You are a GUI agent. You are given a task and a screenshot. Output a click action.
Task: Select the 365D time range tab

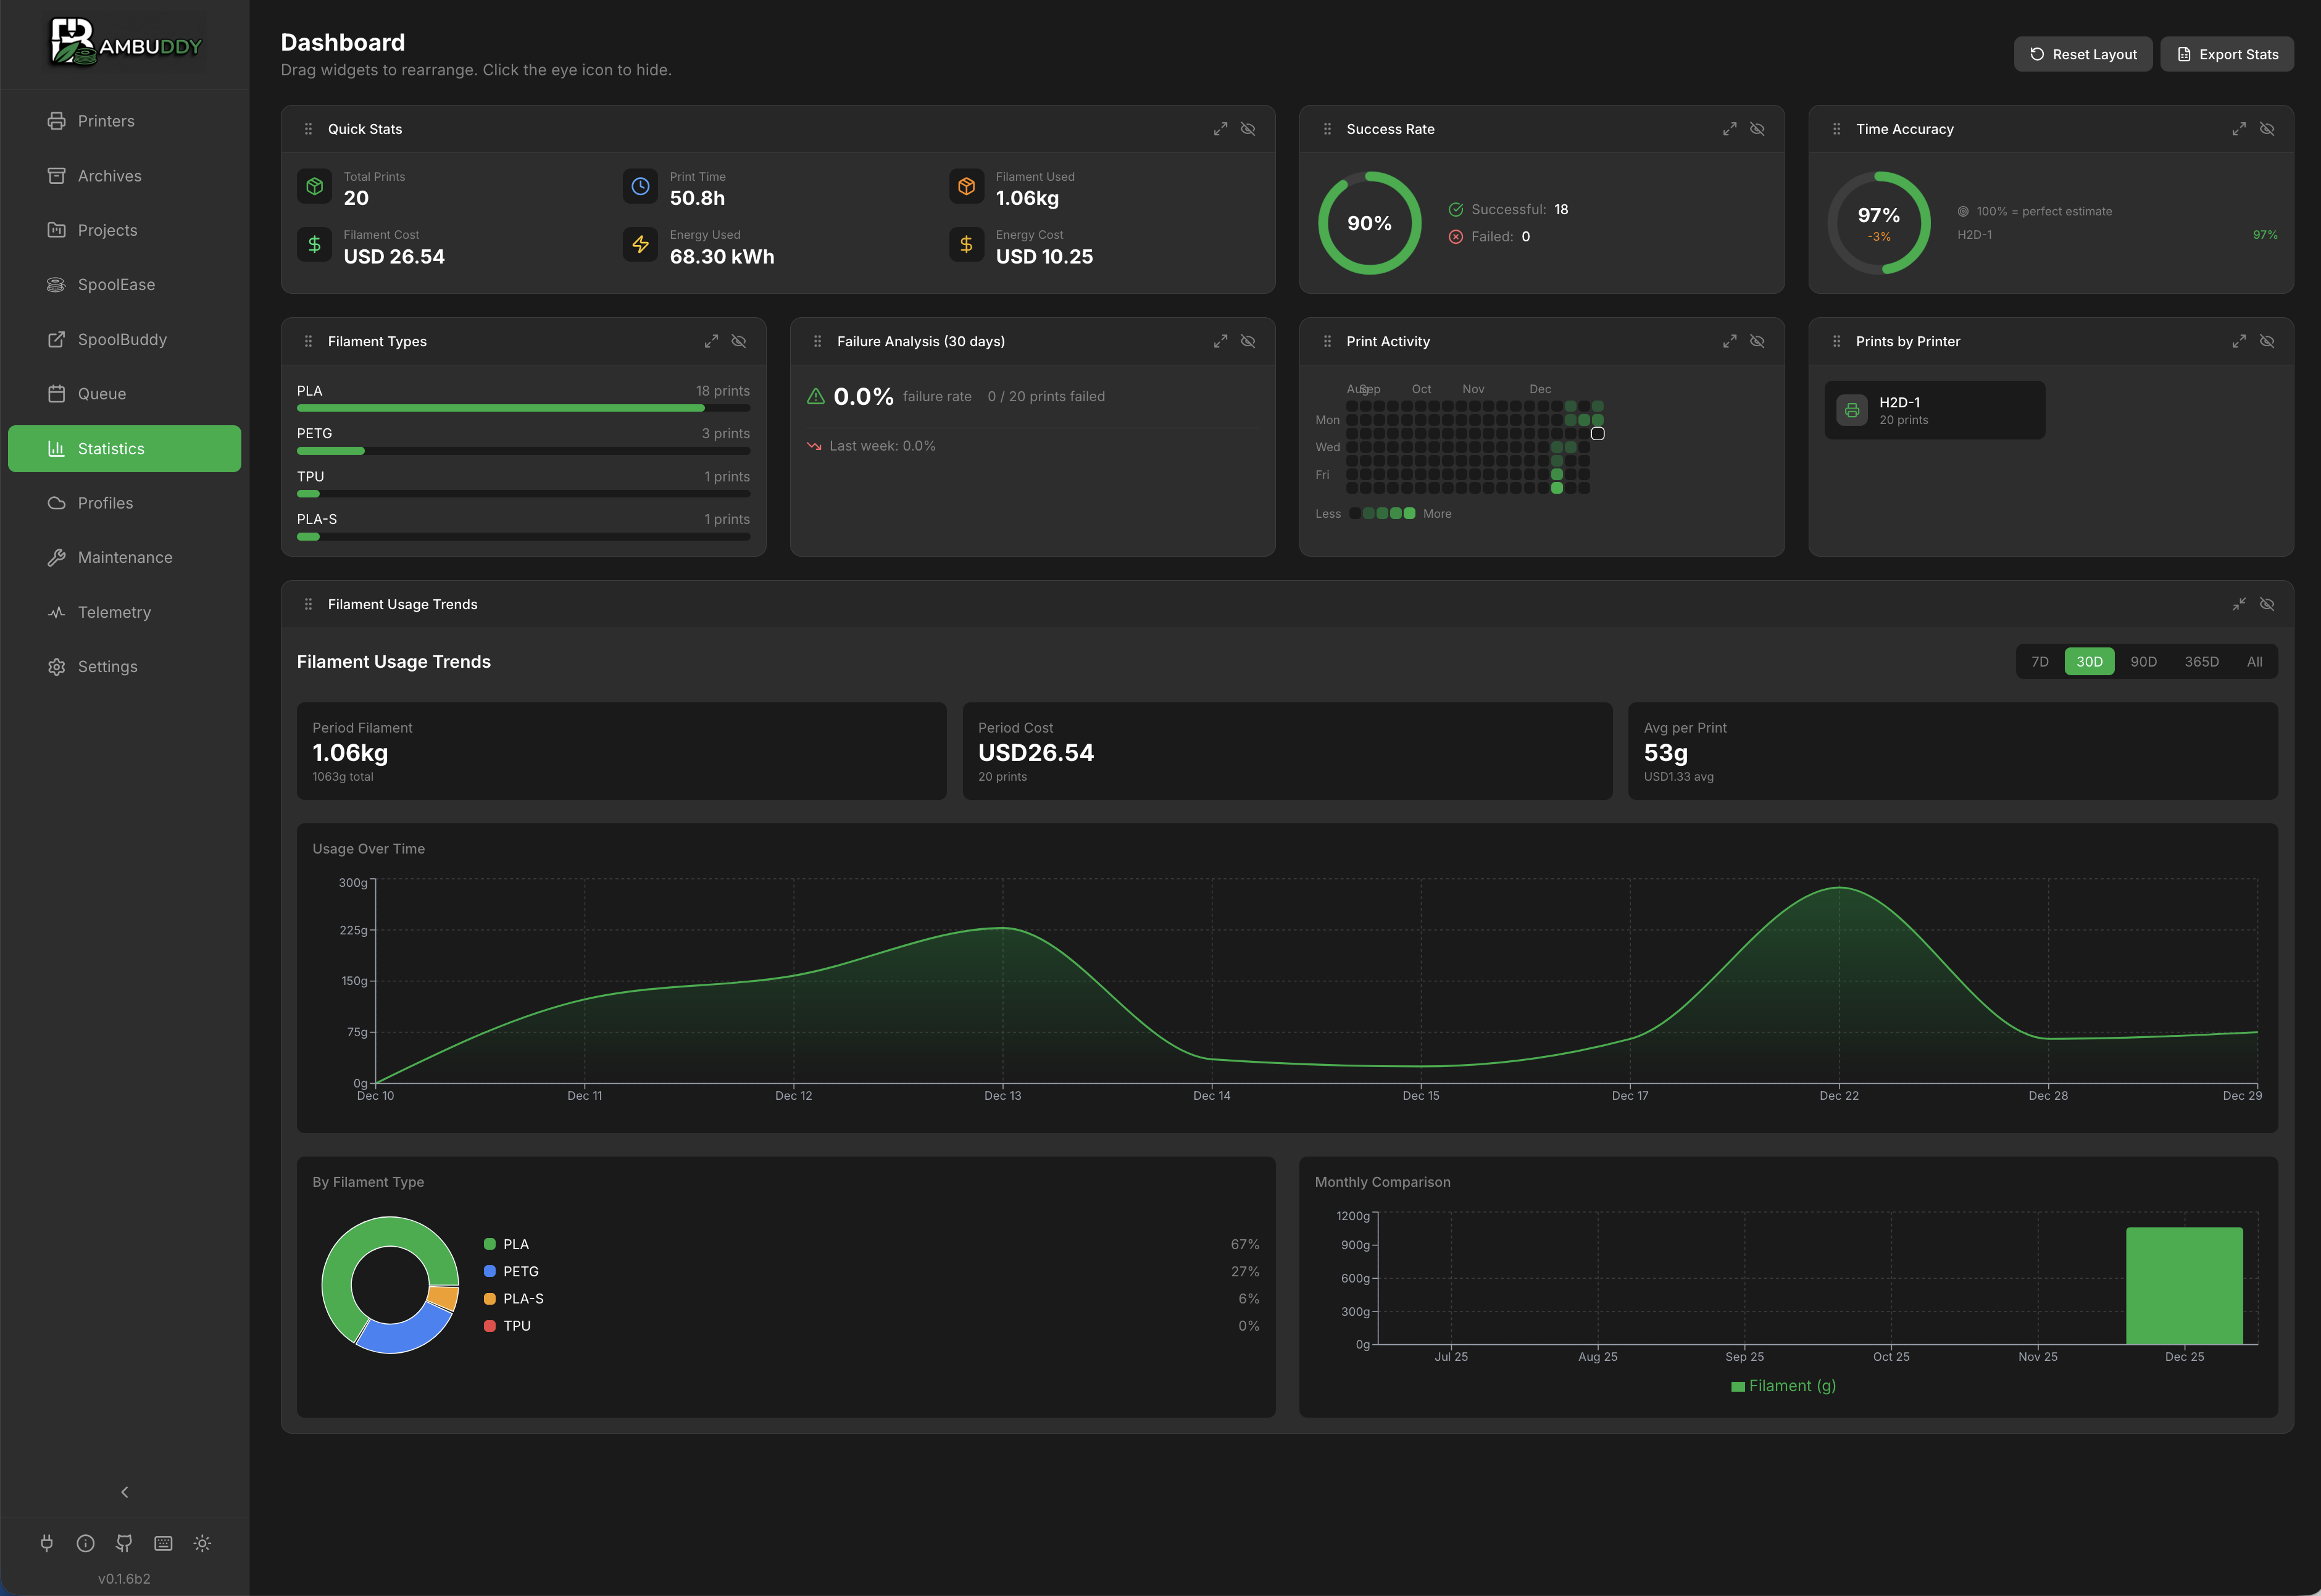click(2201, 661)
